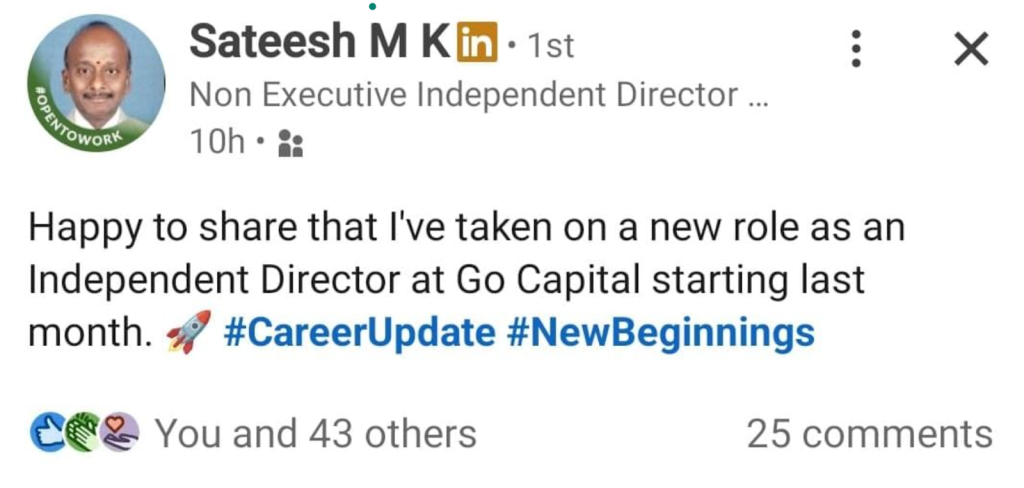Click the "10h" post timestamp
Image resolution: width=1024 pixels, height=488 pixels.
point(216,144)
